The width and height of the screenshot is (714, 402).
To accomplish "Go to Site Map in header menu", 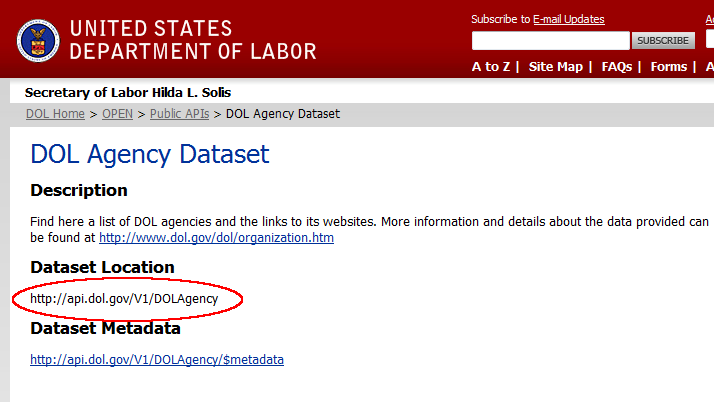I will point(555,67).
